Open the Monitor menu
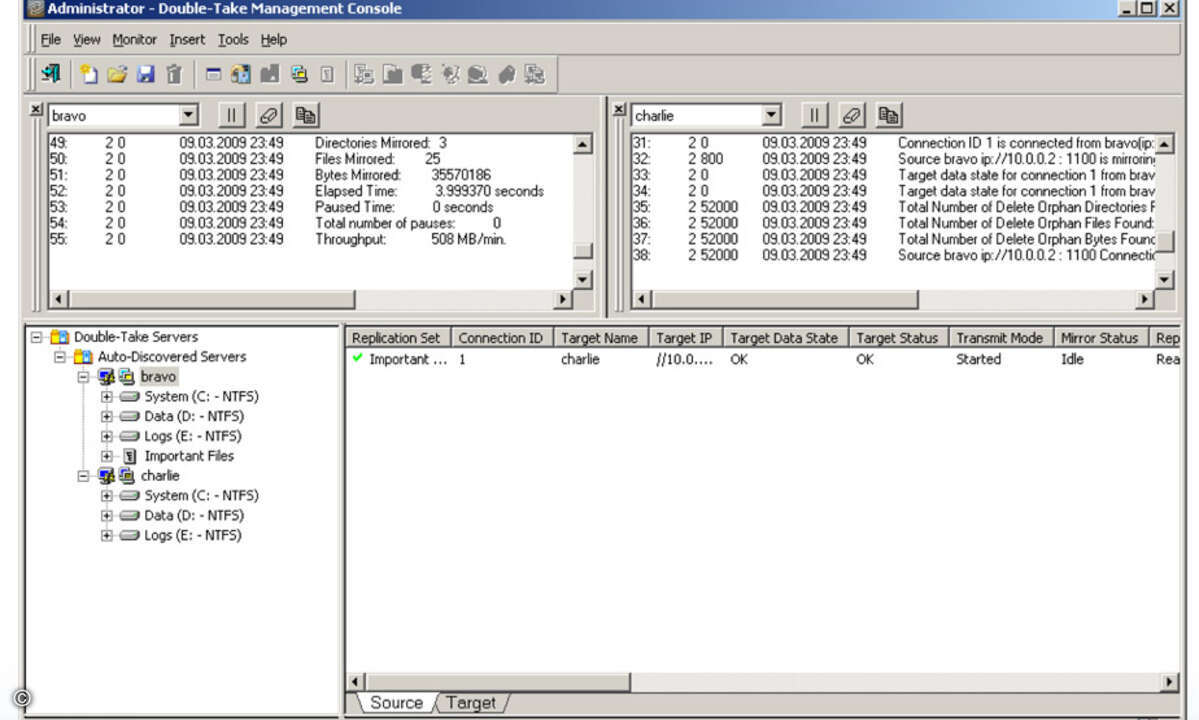 point(135,39)
